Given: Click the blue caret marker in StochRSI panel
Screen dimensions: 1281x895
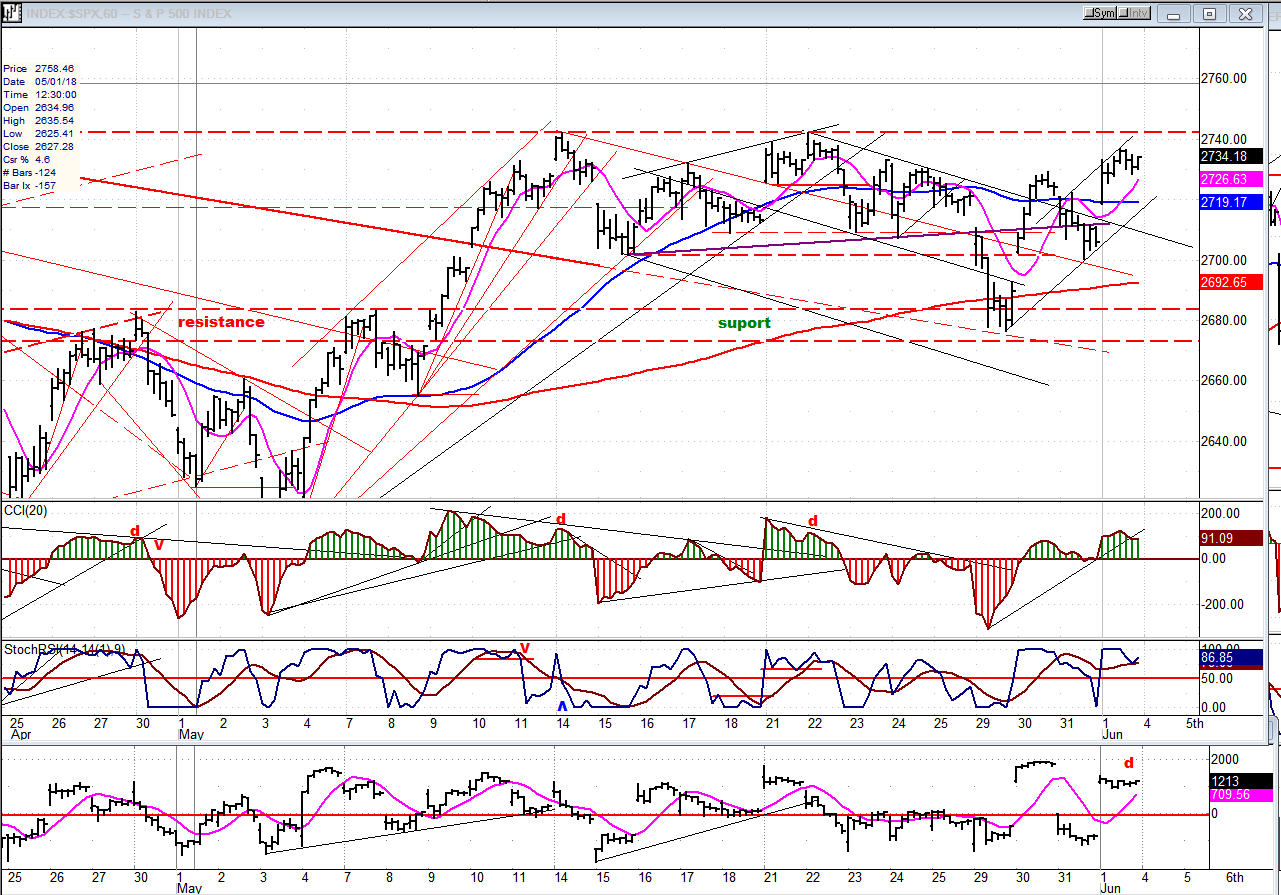Looking at the screenshot, I should 563,707.
